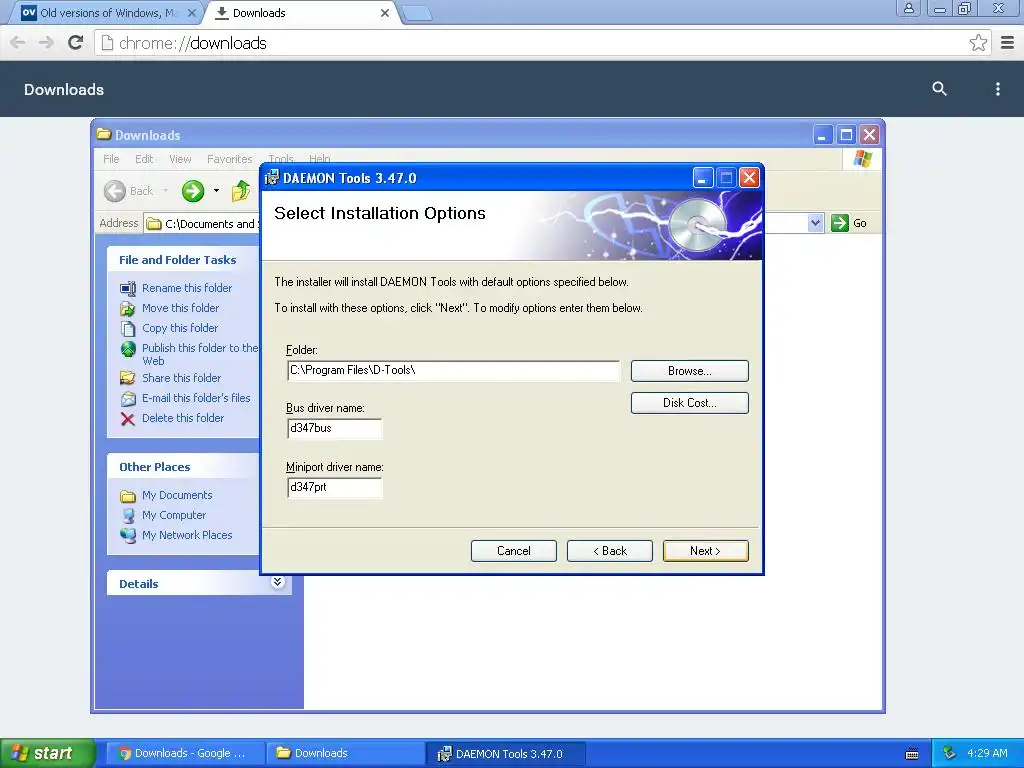Rename this folder task link

pos(187,288)
